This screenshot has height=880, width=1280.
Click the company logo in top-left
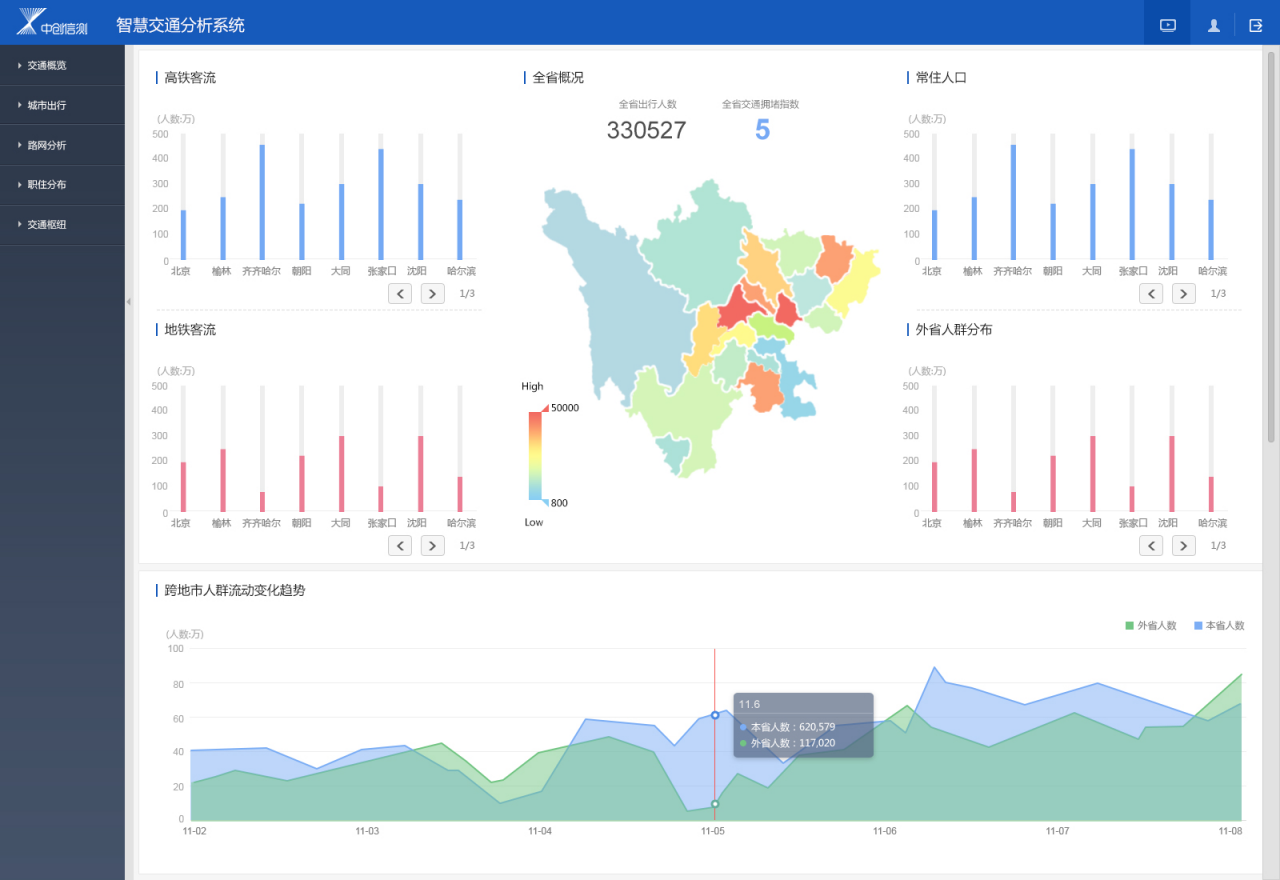(52, 22)
